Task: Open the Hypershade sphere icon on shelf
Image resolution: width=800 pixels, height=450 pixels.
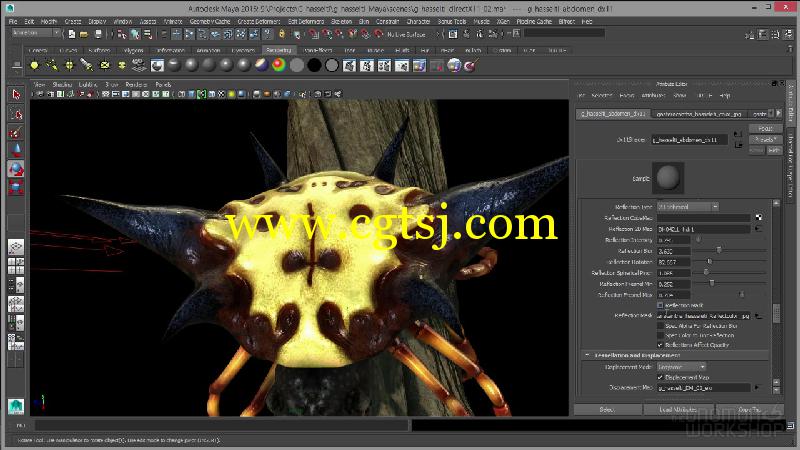Action: [x=454, y=65]
